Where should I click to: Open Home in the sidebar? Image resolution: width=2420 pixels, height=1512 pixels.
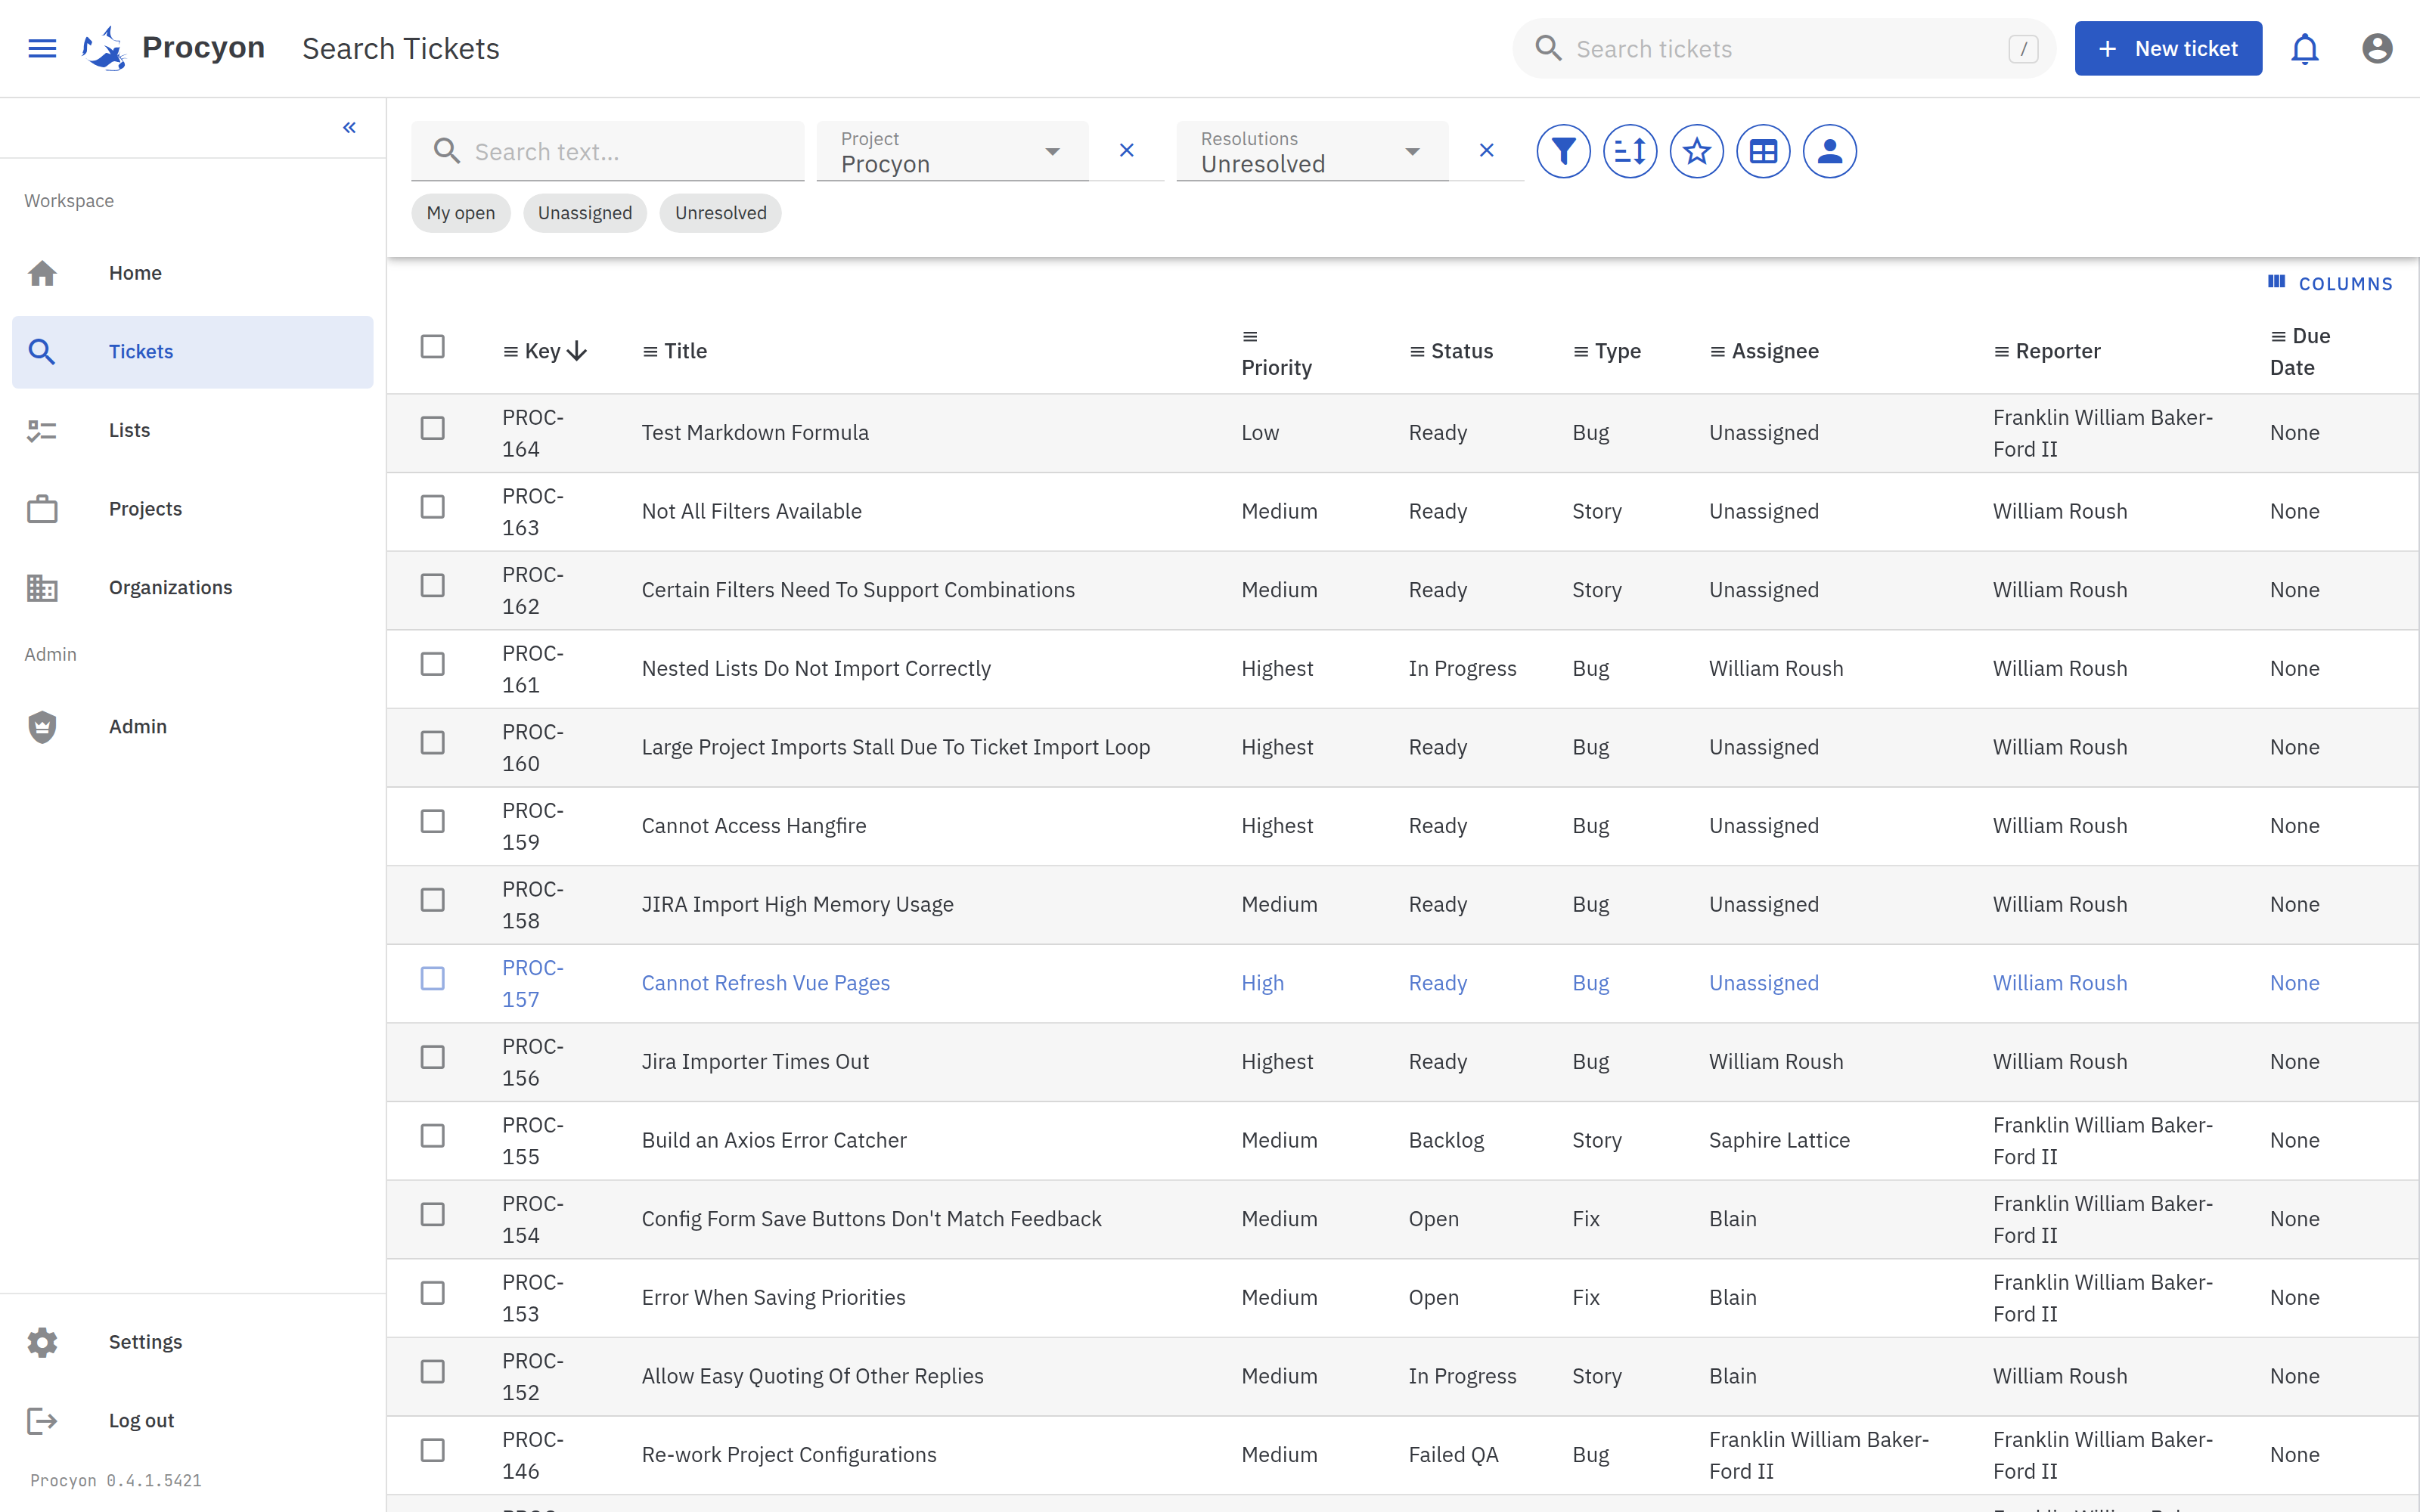pyautogui.click(x=192, y=273)
